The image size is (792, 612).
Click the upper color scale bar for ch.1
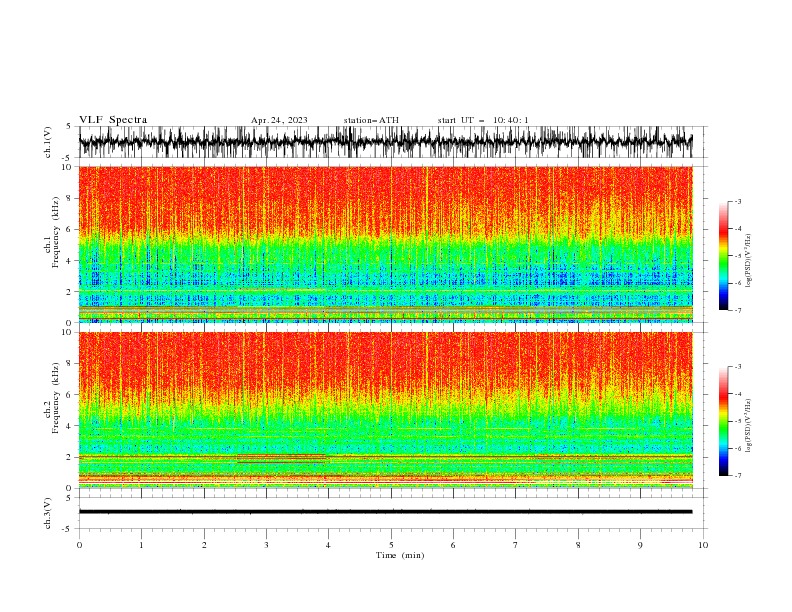[x=724, y=256]
